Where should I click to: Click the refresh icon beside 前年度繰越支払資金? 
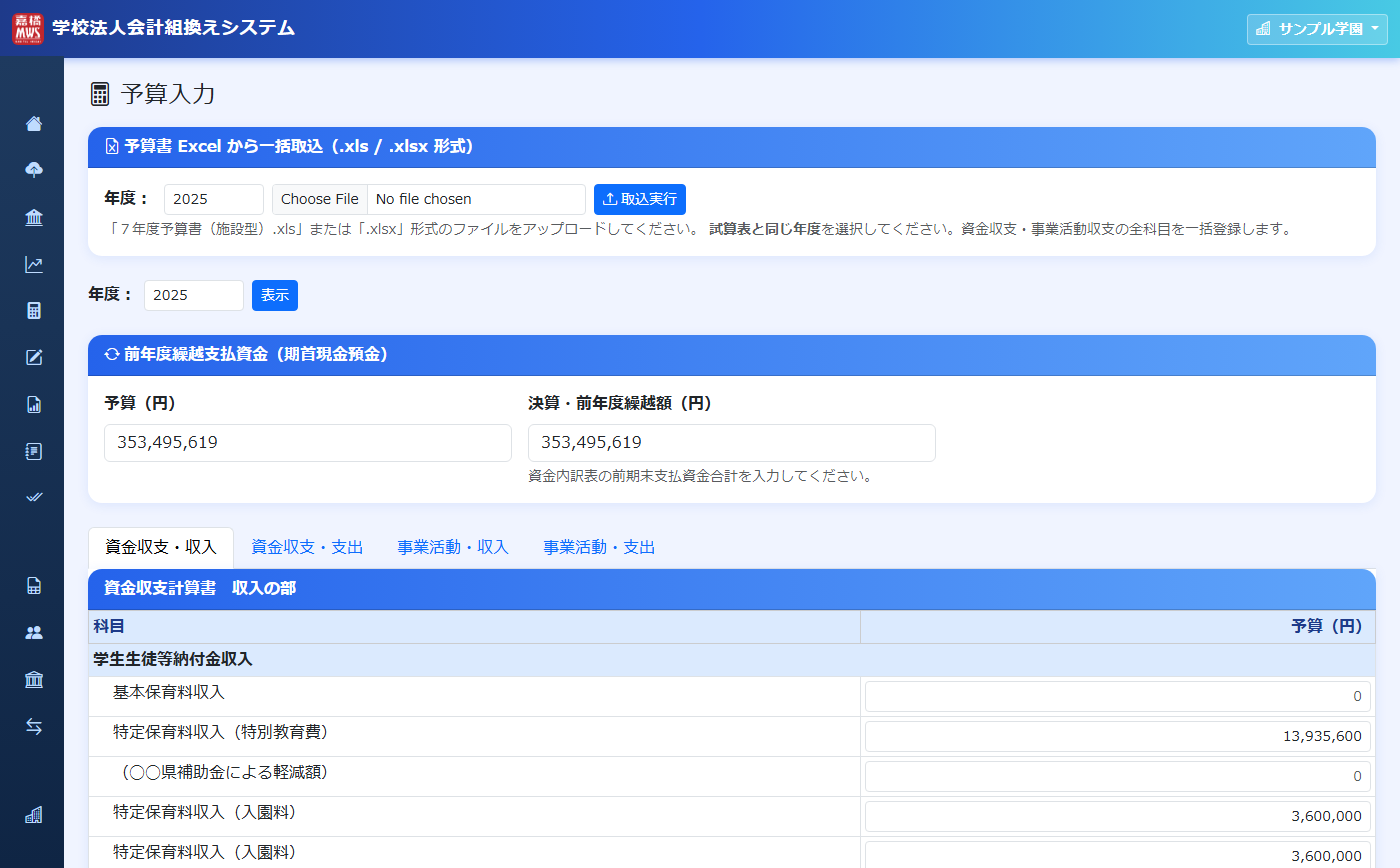tap(112, 355)
